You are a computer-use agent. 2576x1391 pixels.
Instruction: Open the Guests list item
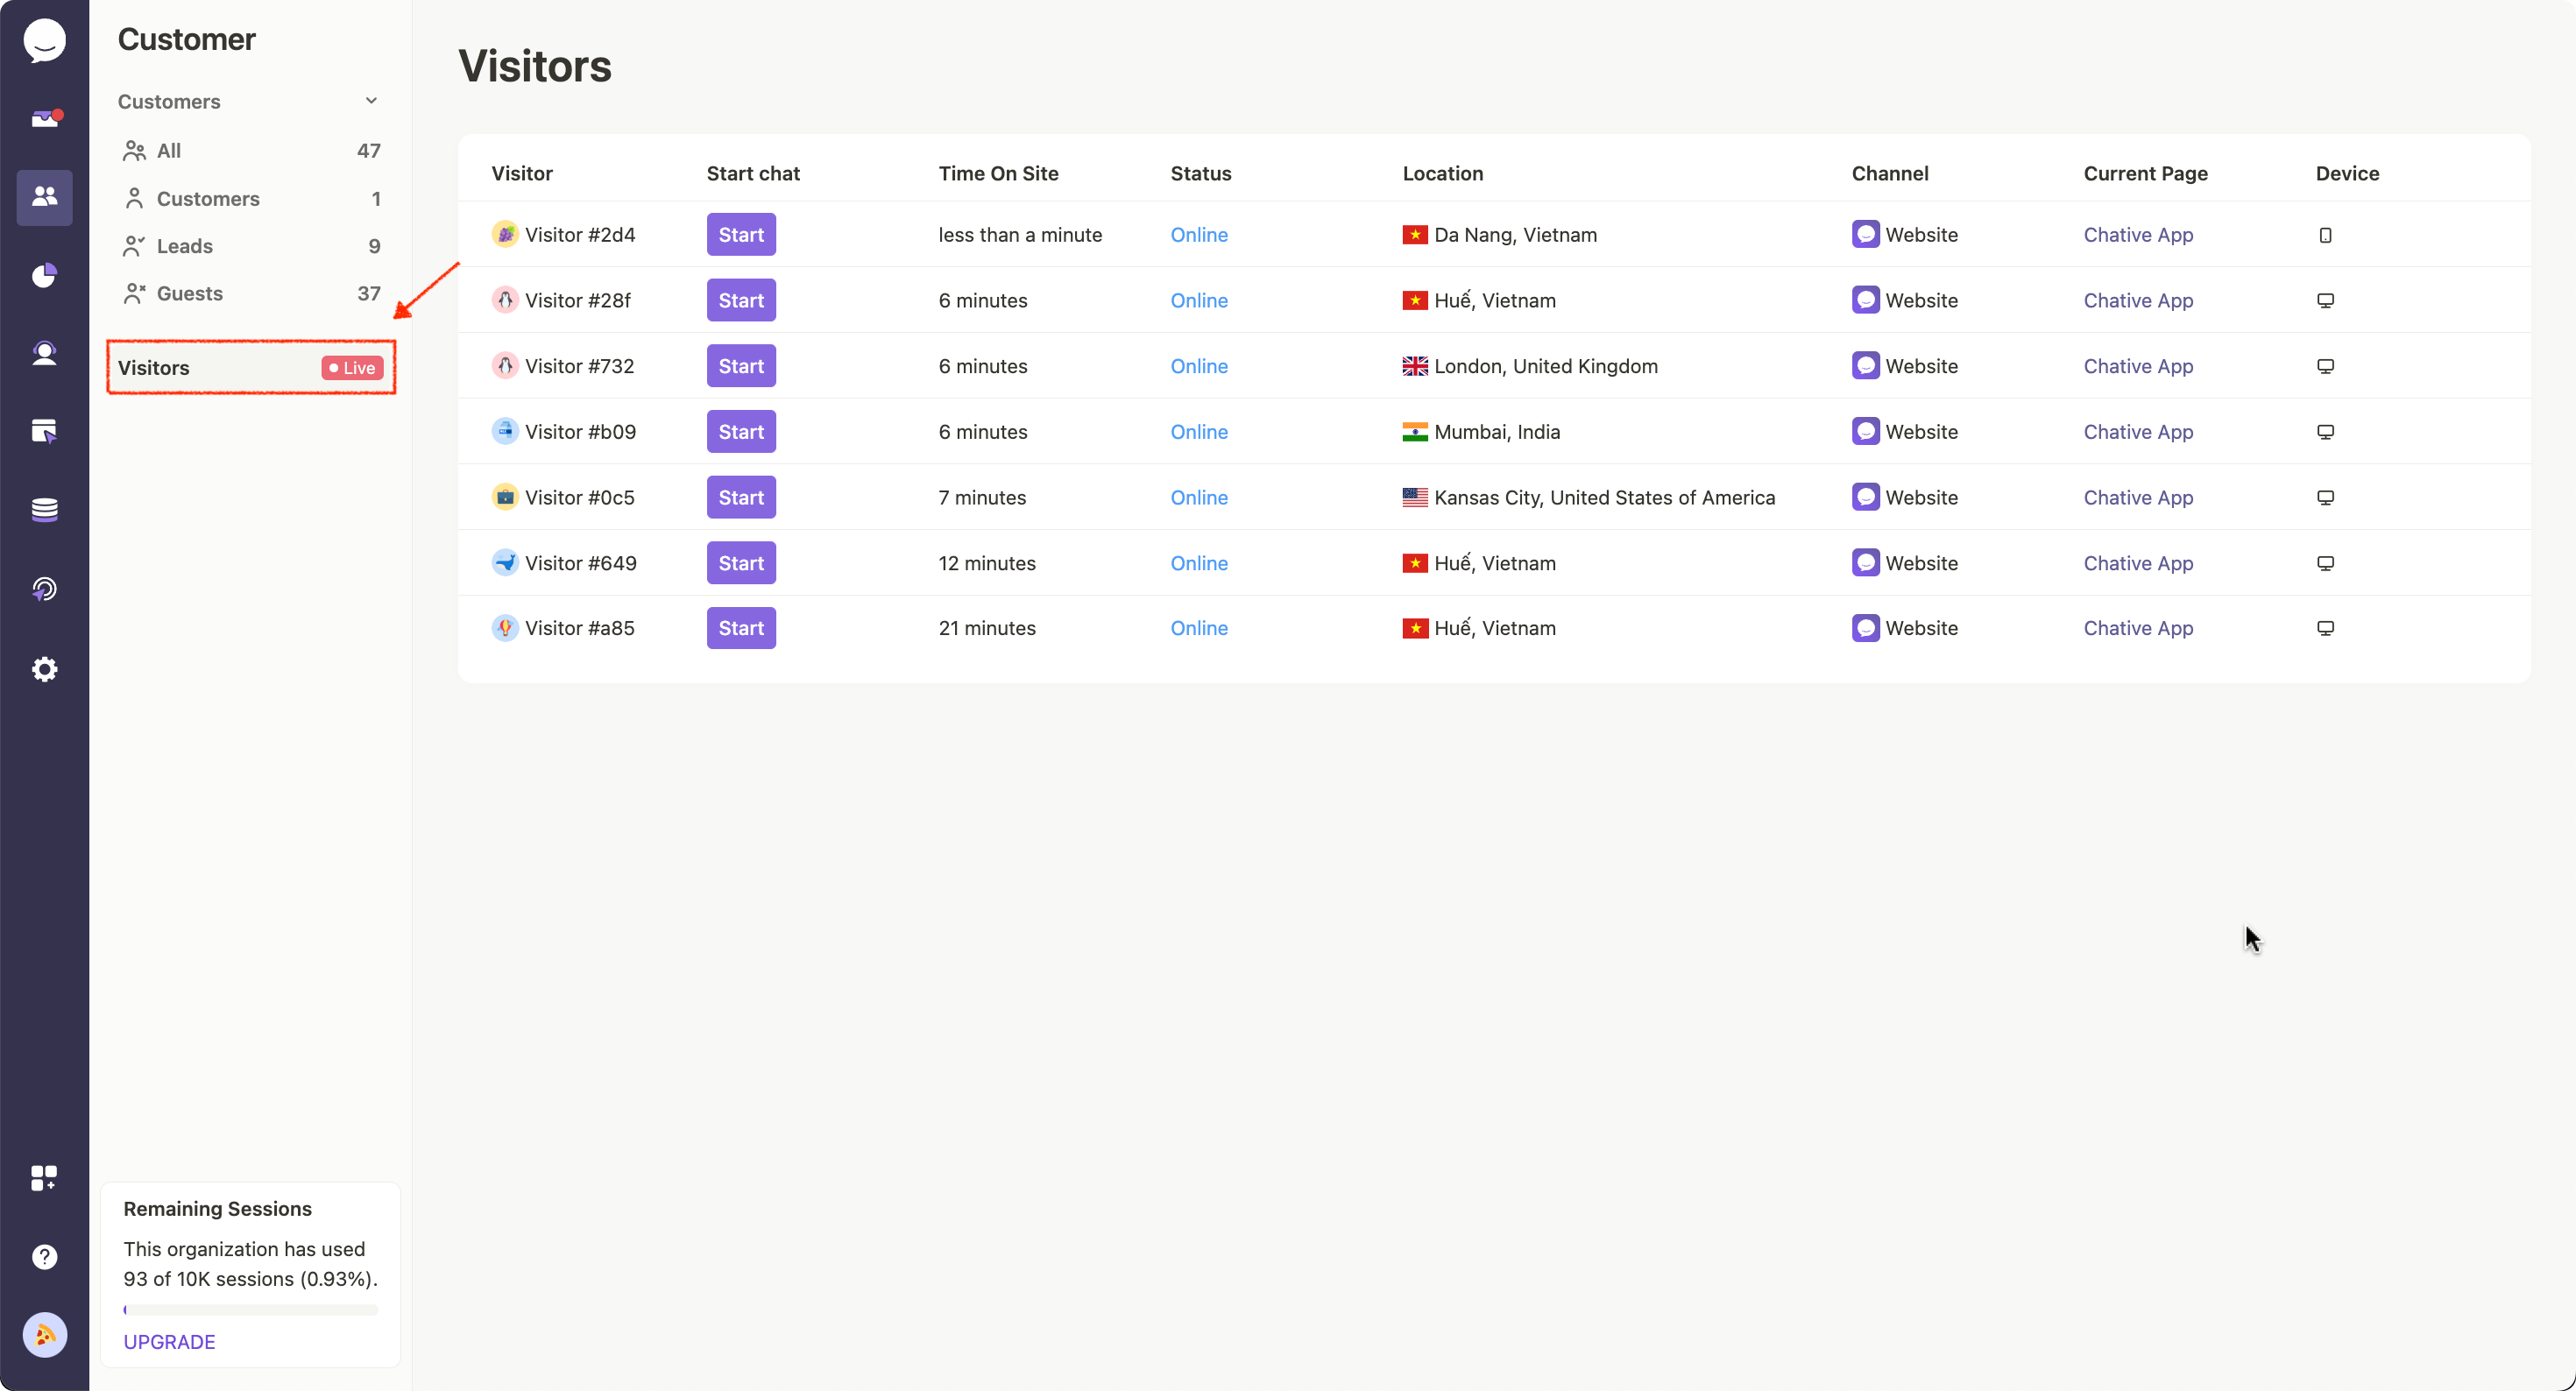[190, 293]
